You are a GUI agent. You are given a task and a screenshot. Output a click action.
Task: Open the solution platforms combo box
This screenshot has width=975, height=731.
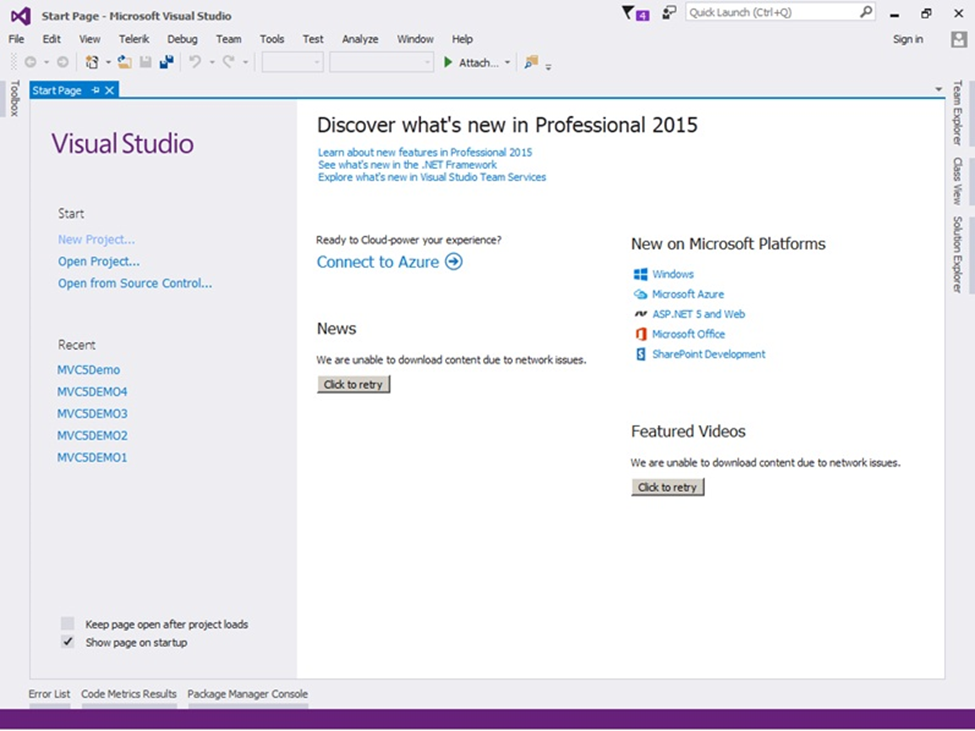click(x=380, y=62)
